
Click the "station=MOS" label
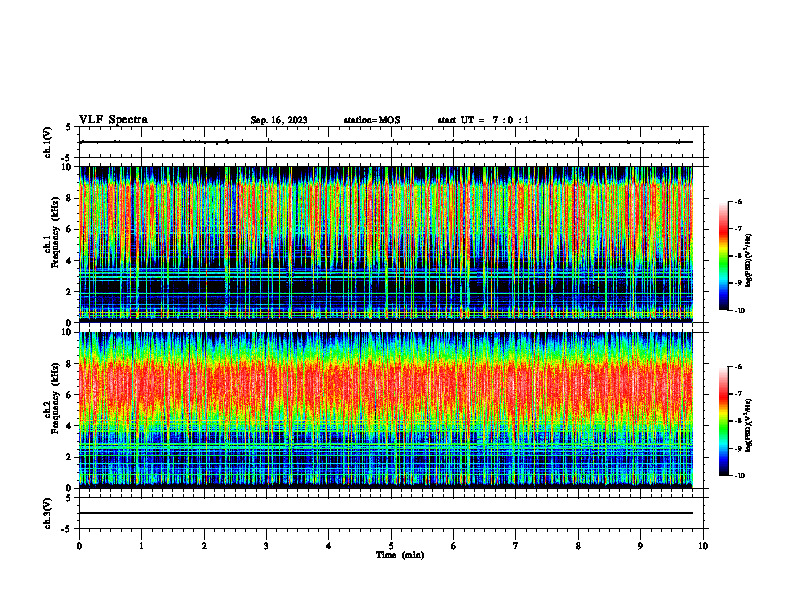coord(372,120)
